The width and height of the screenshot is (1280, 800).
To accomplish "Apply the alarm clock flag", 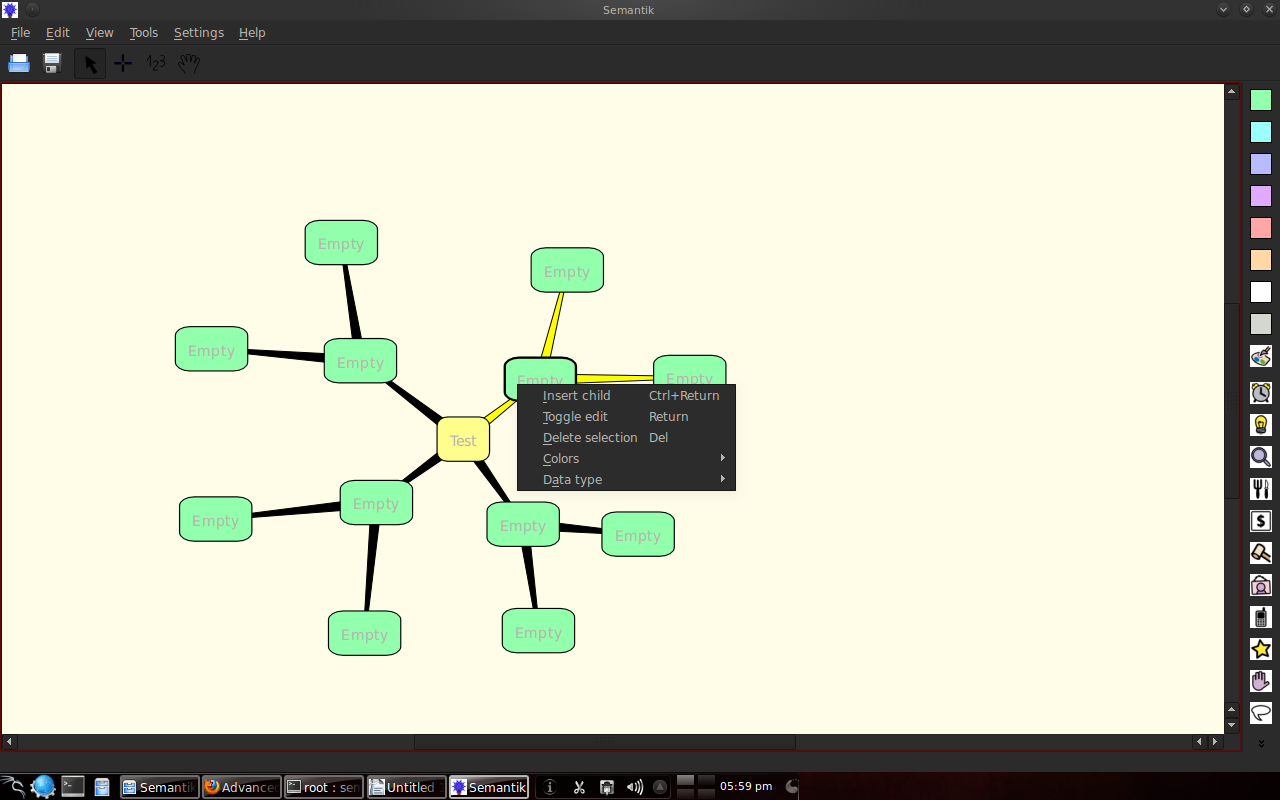I will (x=1261, y=392).
